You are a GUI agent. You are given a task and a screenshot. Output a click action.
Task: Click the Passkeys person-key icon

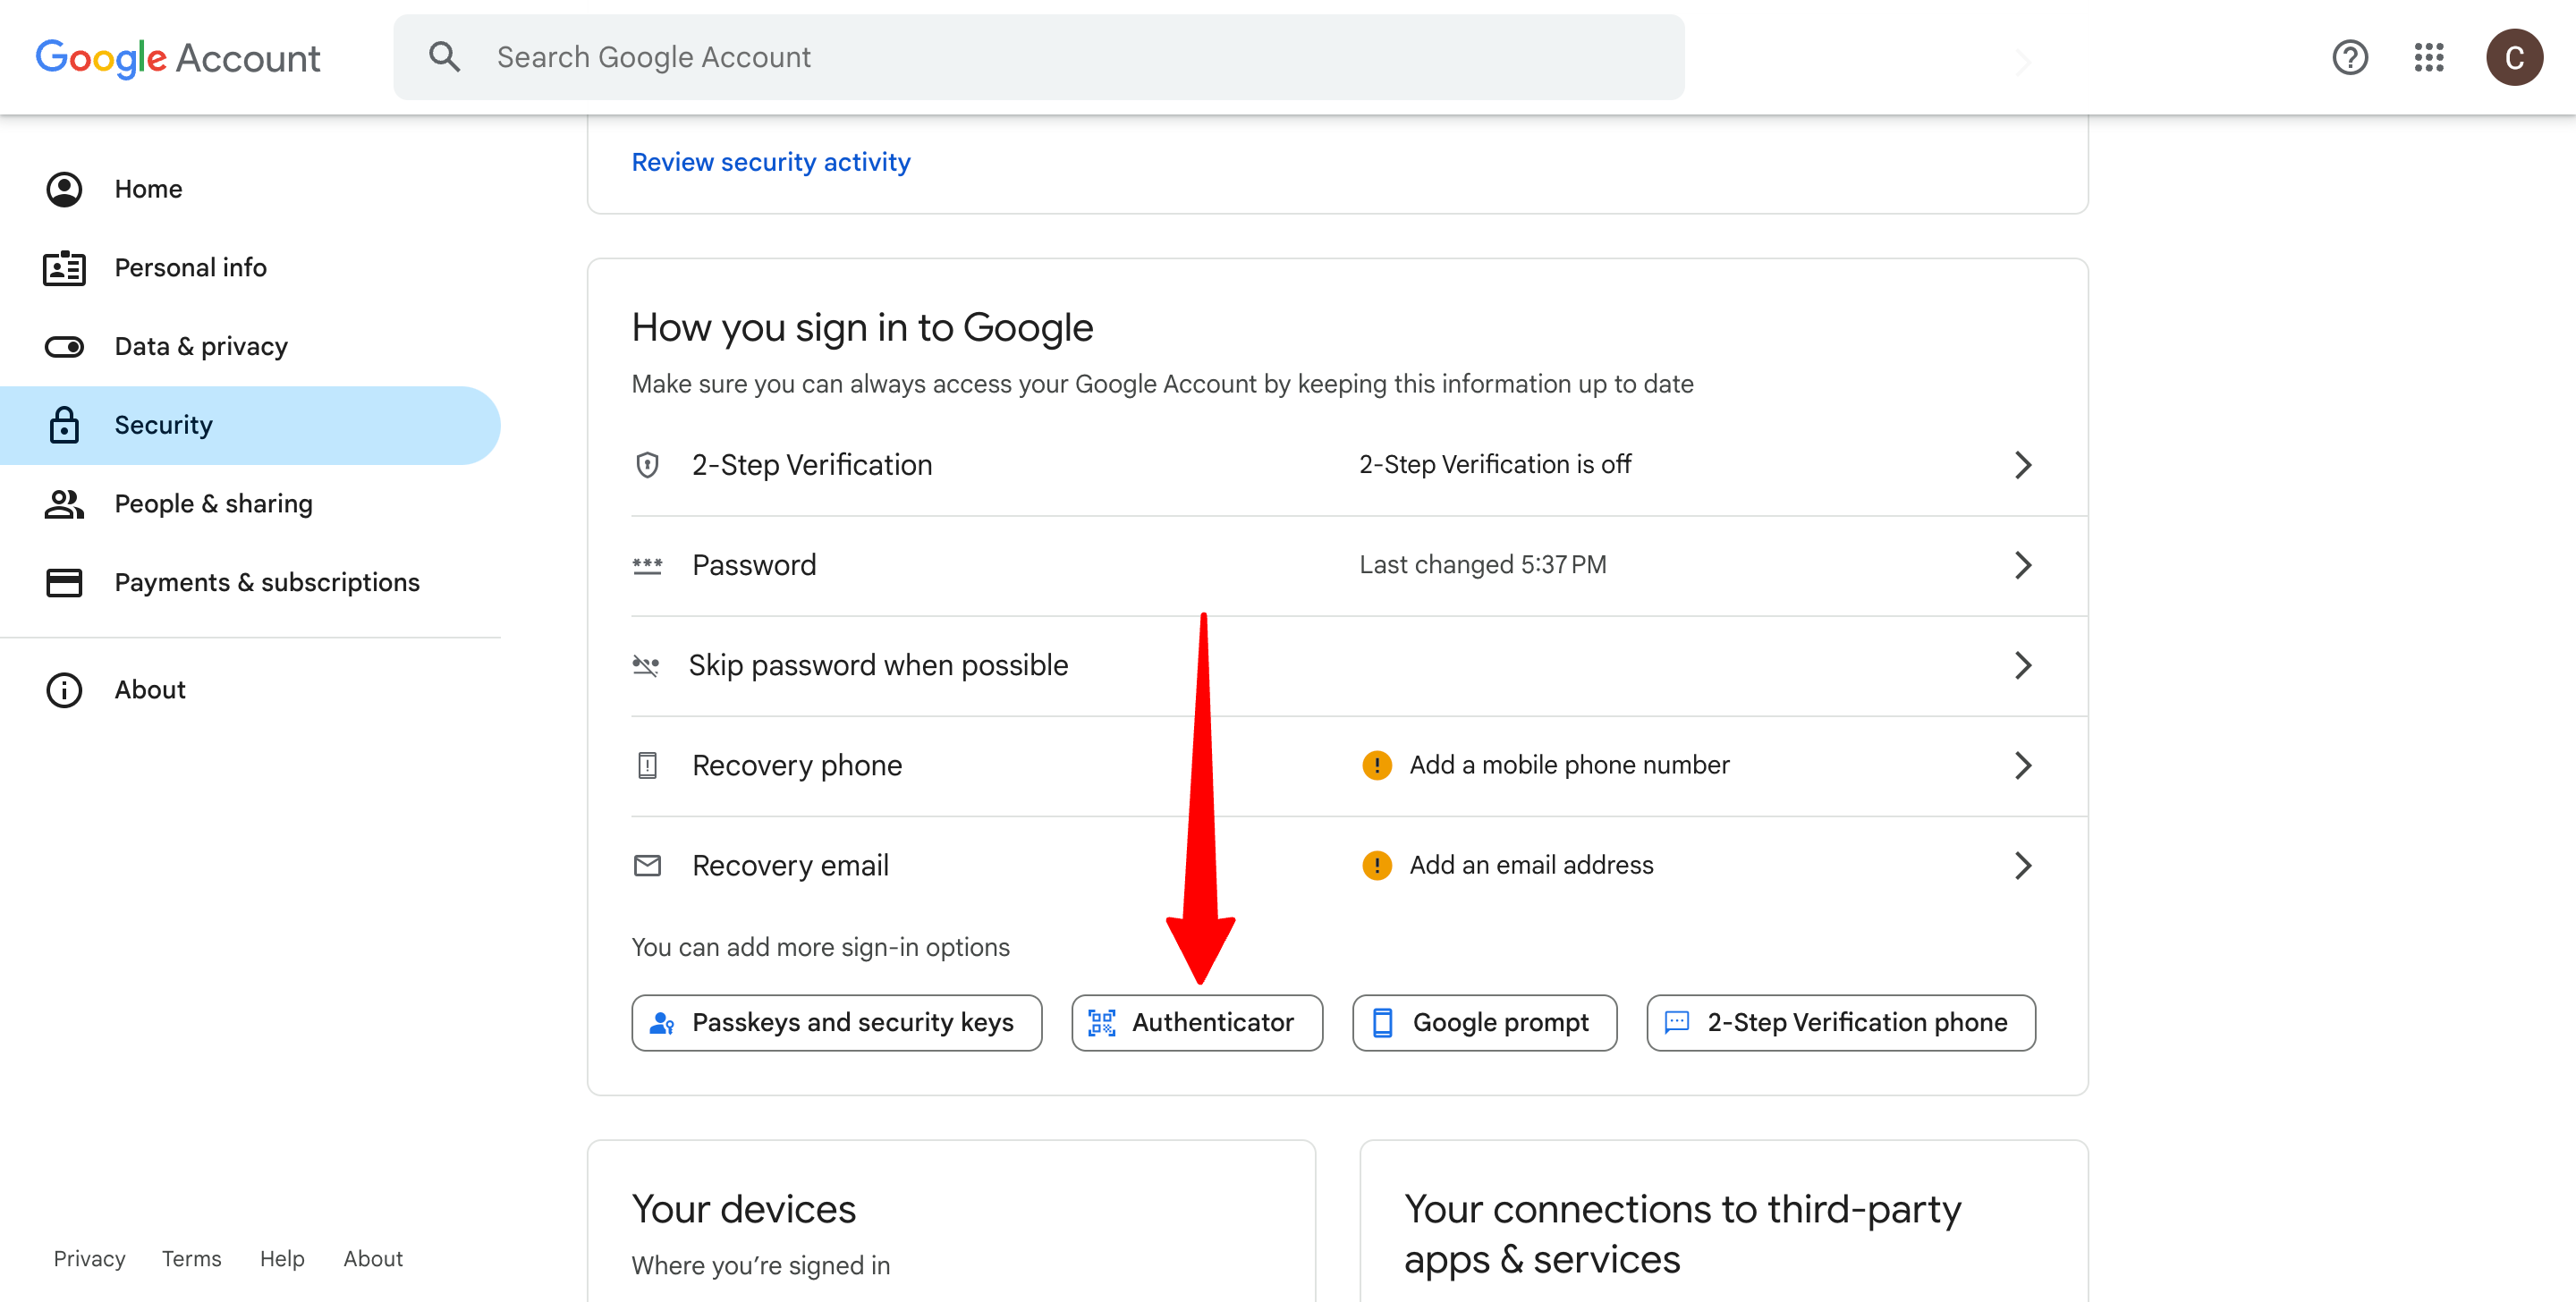[661, 1022]
